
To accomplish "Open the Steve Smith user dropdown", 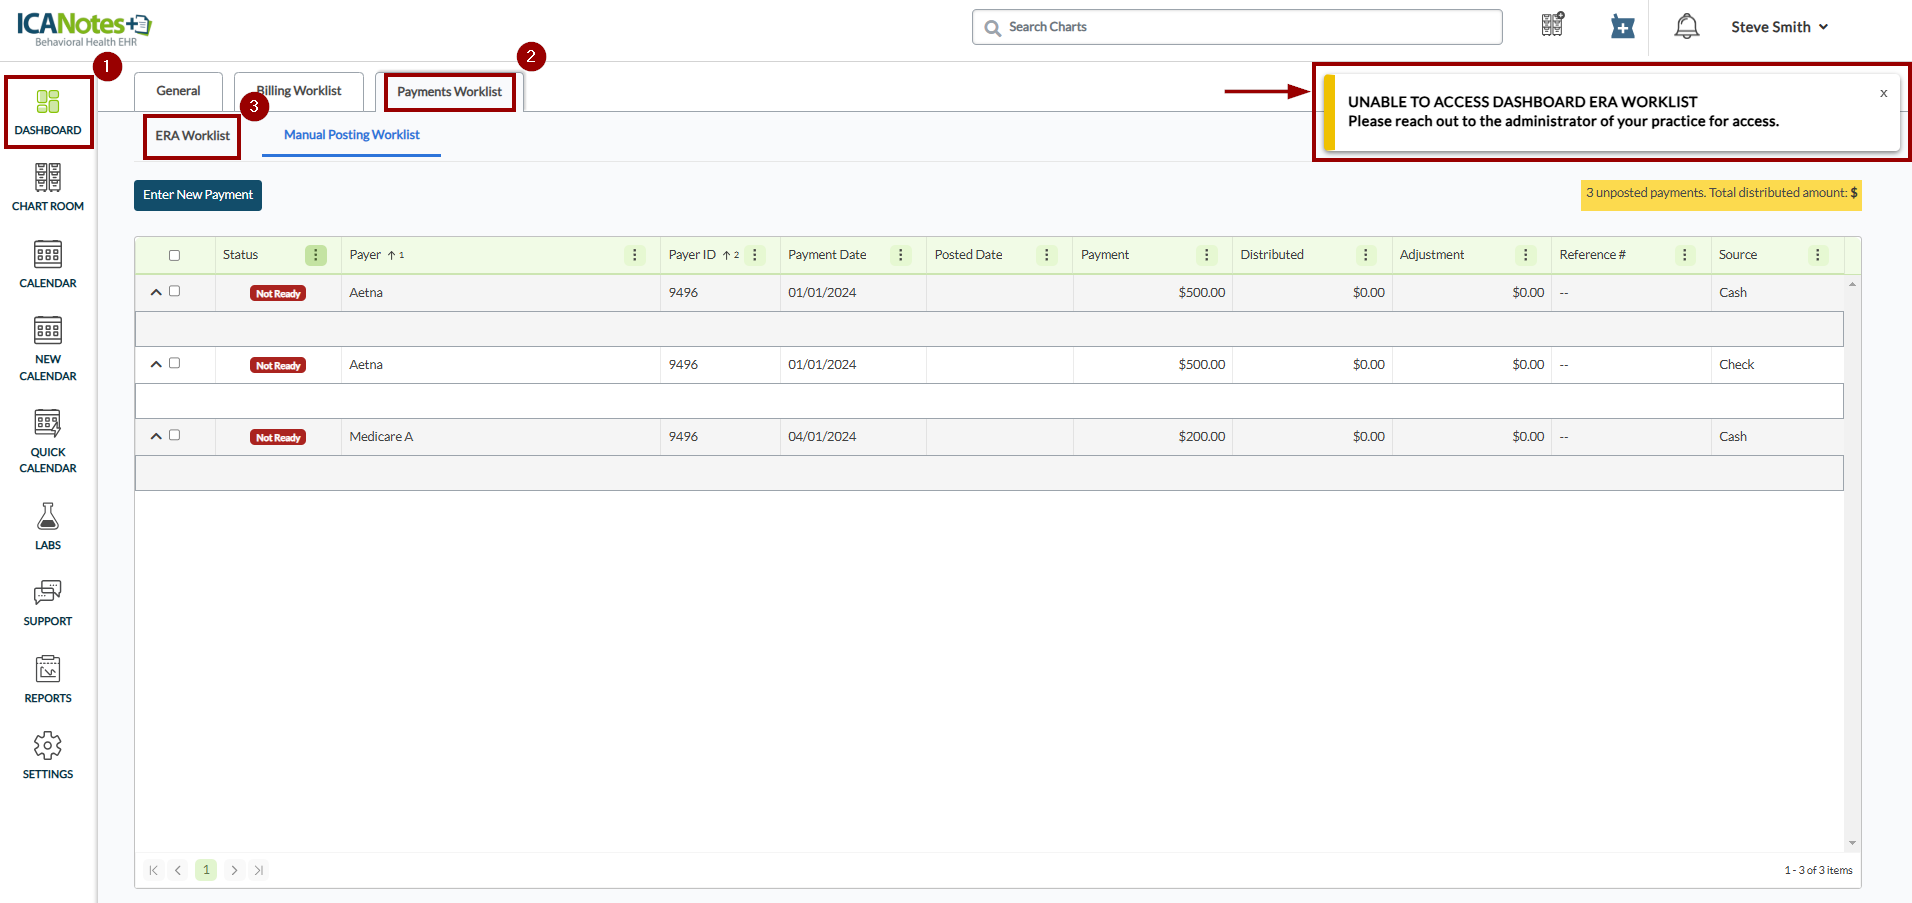I will [1779, 27].
